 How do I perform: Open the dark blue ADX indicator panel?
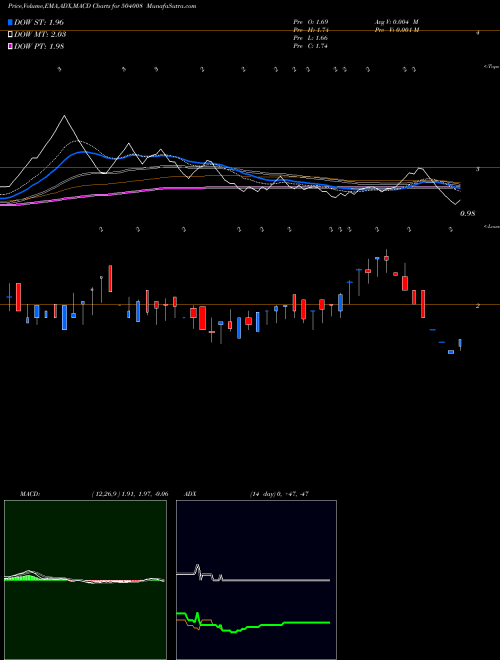click(256, 580)
